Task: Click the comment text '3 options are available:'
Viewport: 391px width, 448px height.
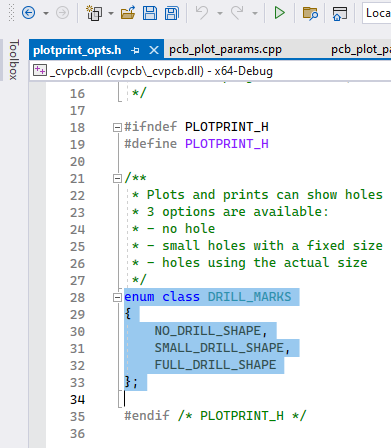Action: tap(238, 212)
